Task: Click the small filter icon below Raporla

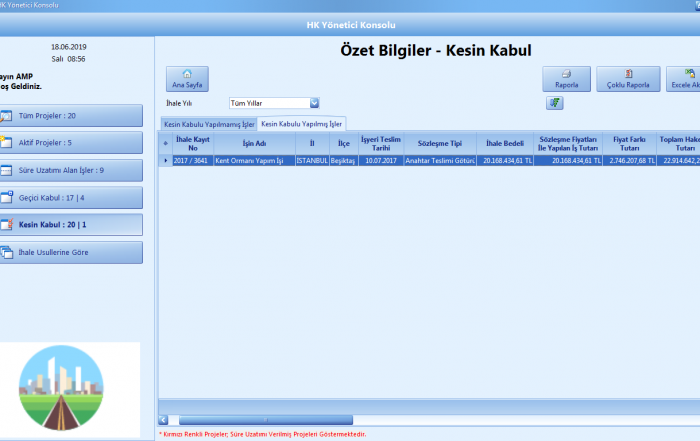Action: point(553,103)
